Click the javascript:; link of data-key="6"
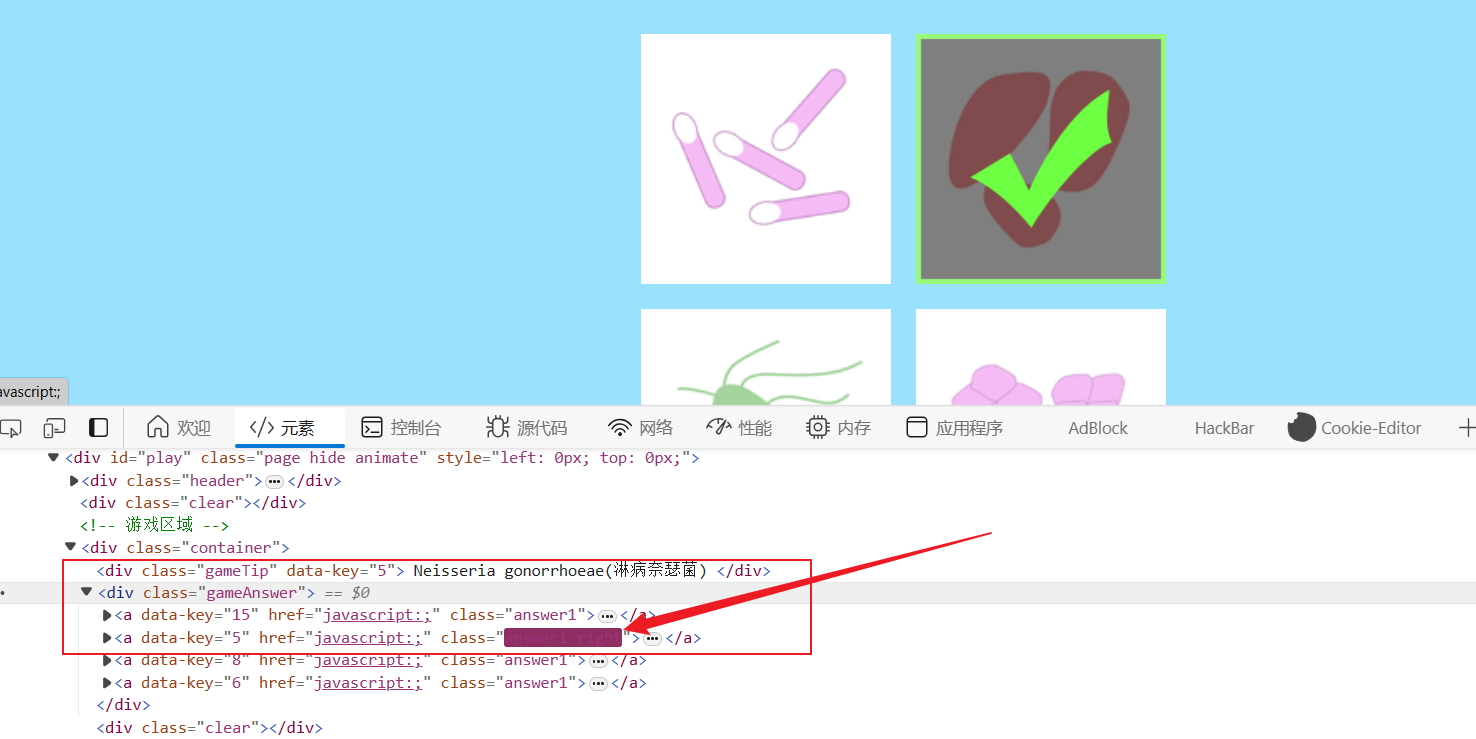The width and height of the screenshot is (1476, 739). pyautogui.click(x=369, y=683)
